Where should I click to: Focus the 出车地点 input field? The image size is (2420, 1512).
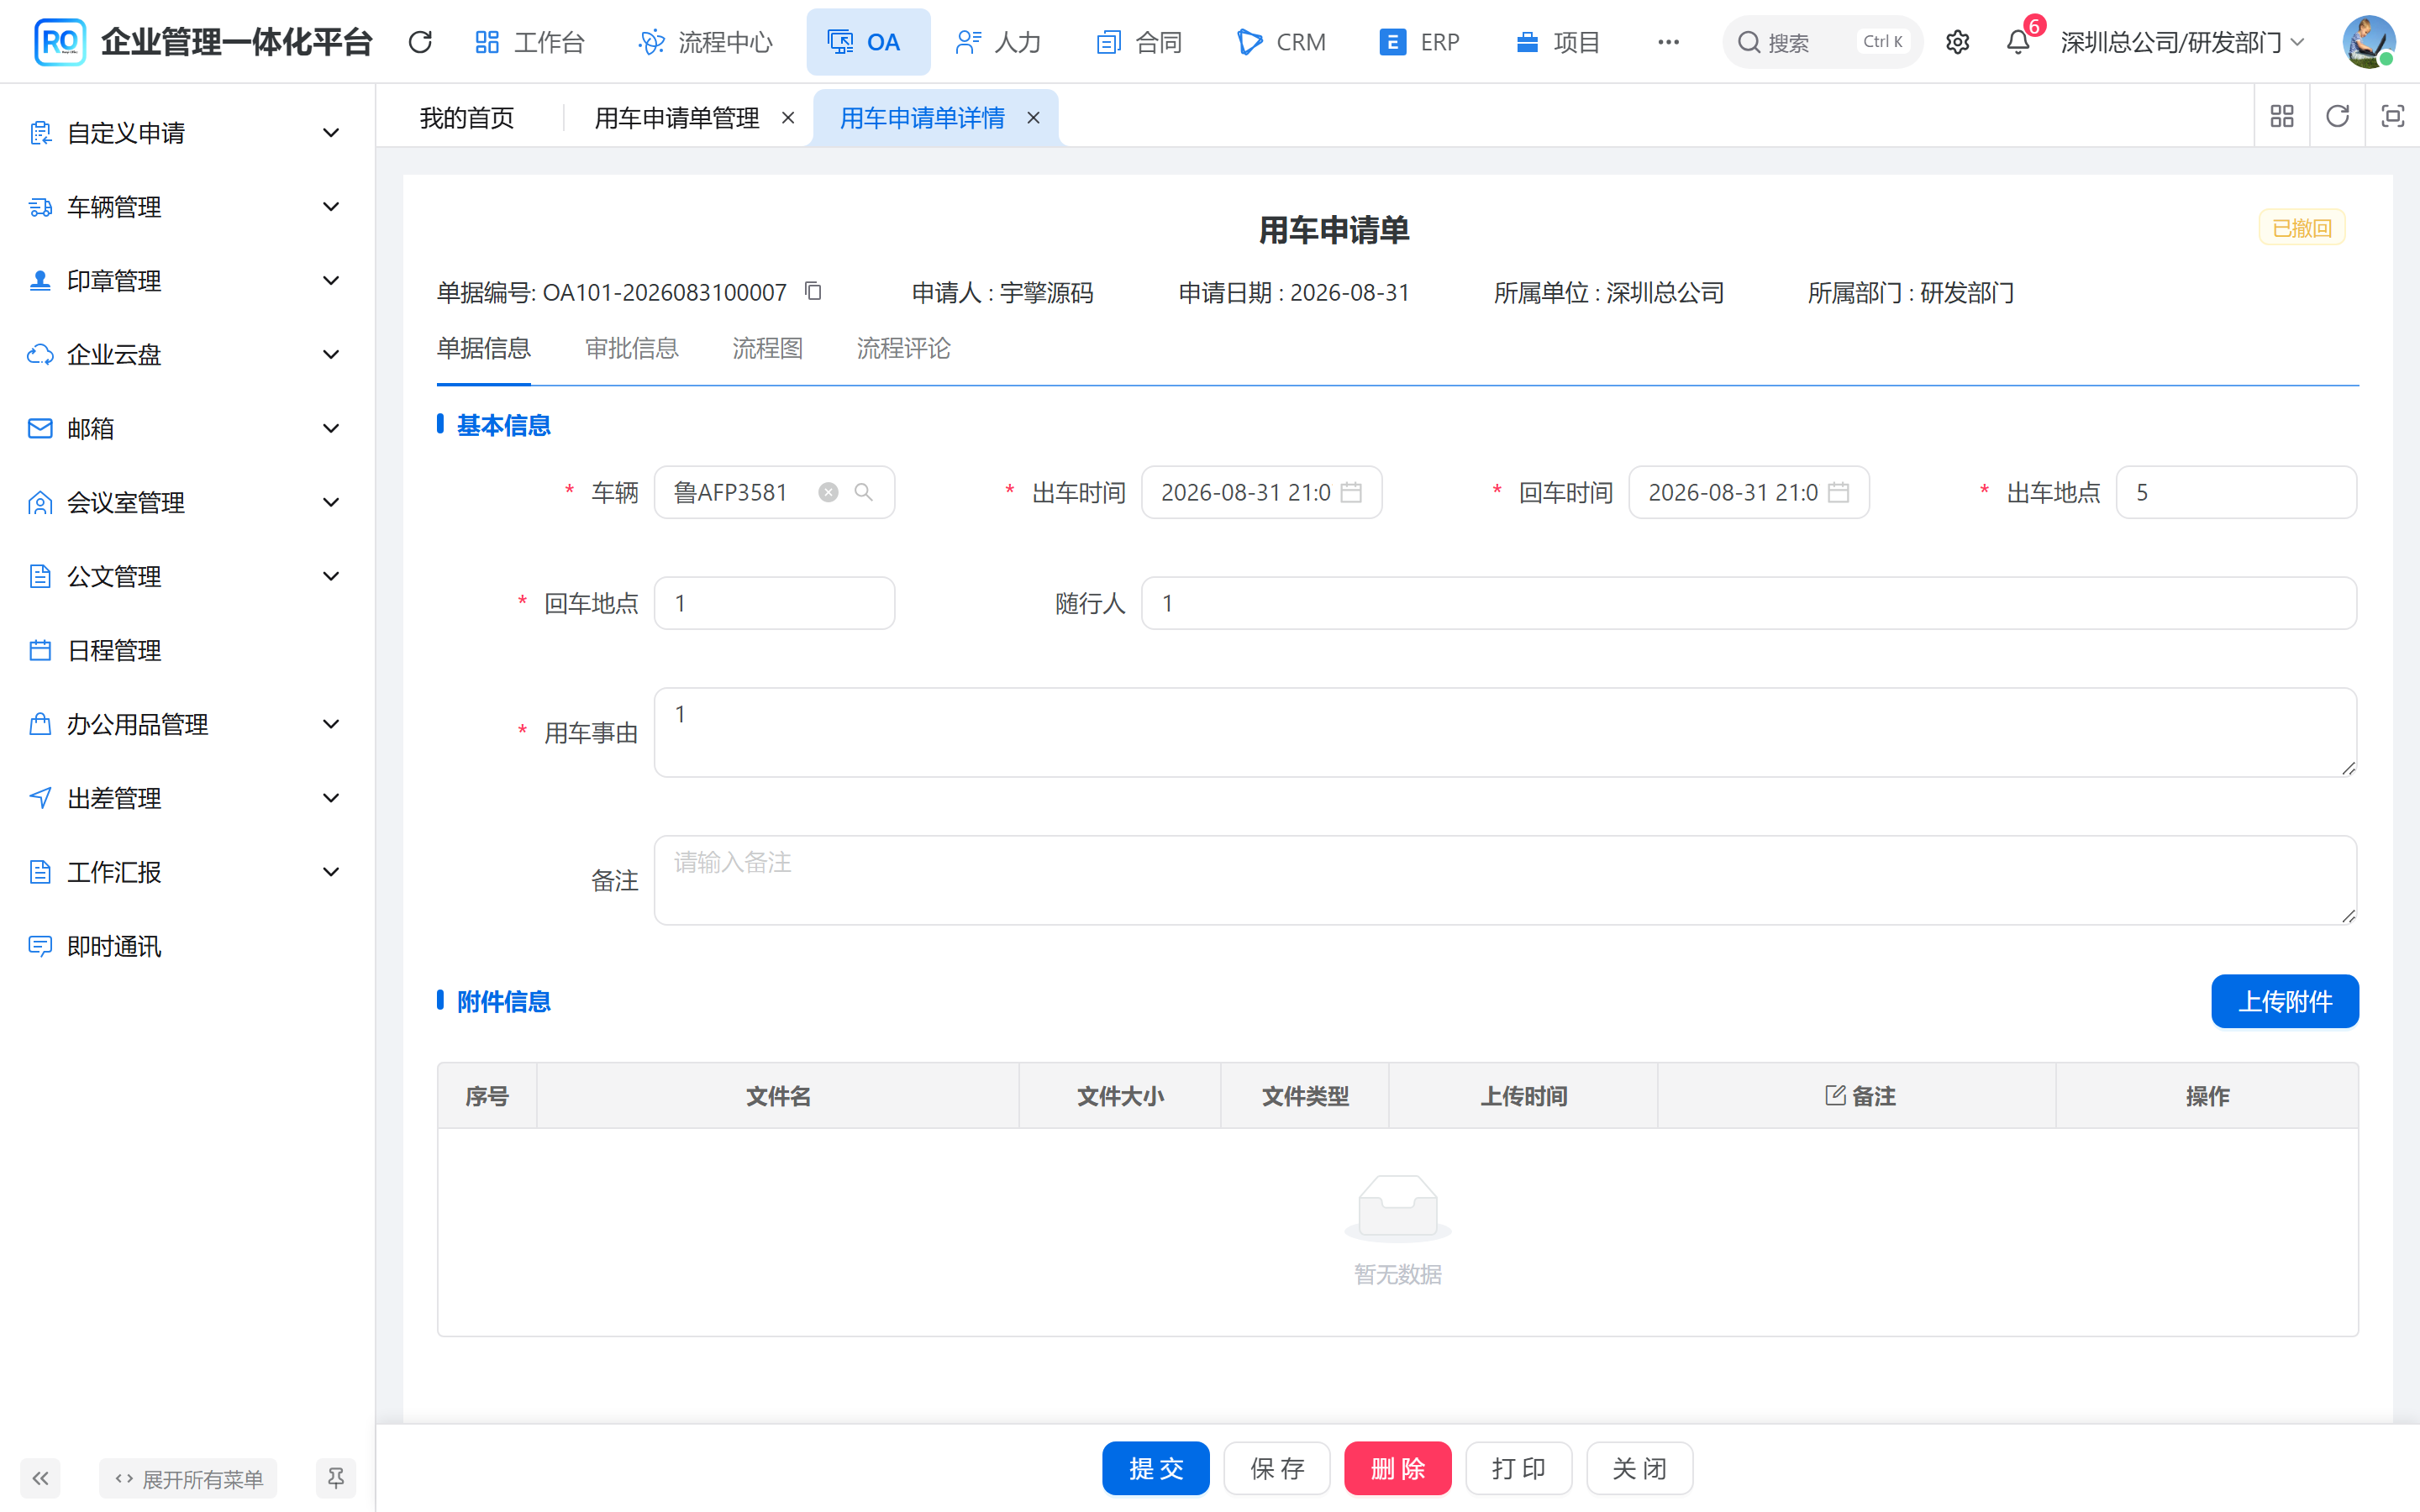click(x=2236, y=492)
